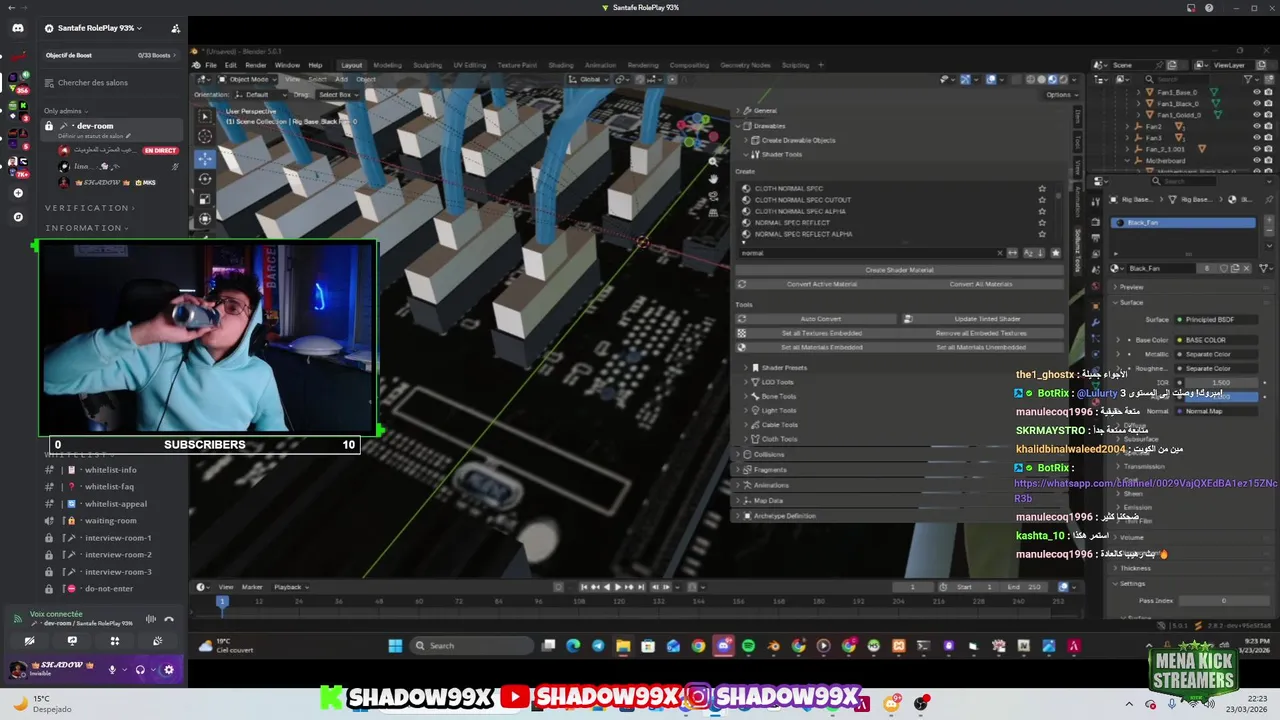This screenshot has width=1280, height=720.
Task: Pick the Select Box tool arrow icon
Action: (204, 117)
